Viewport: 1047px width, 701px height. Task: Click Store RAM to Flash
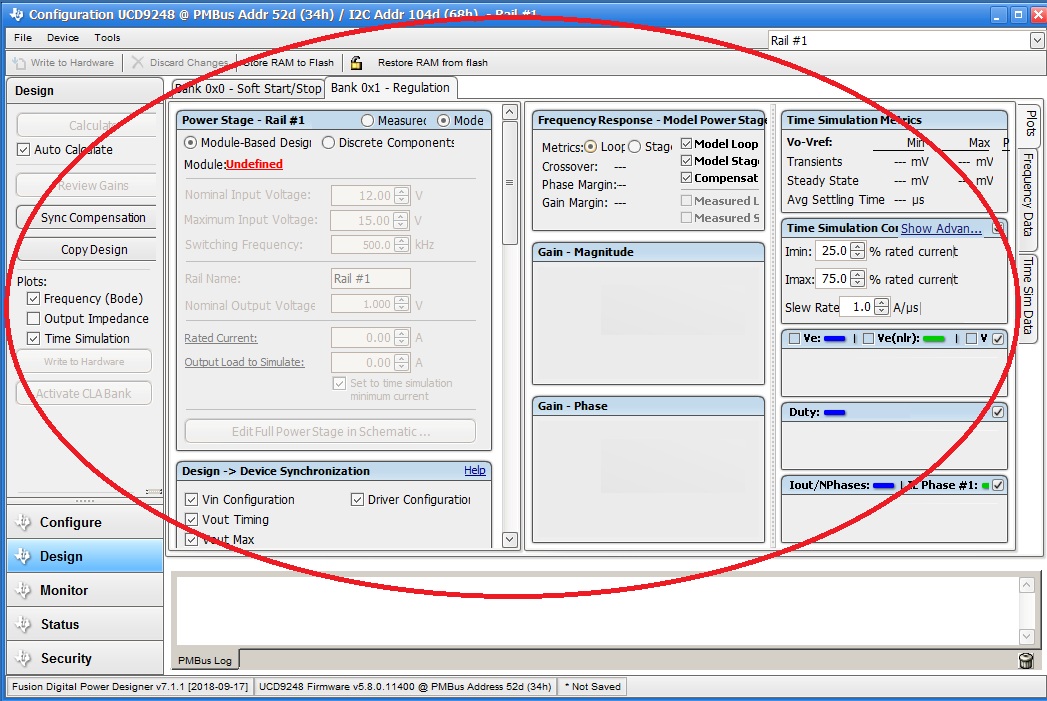pos(288,63)
